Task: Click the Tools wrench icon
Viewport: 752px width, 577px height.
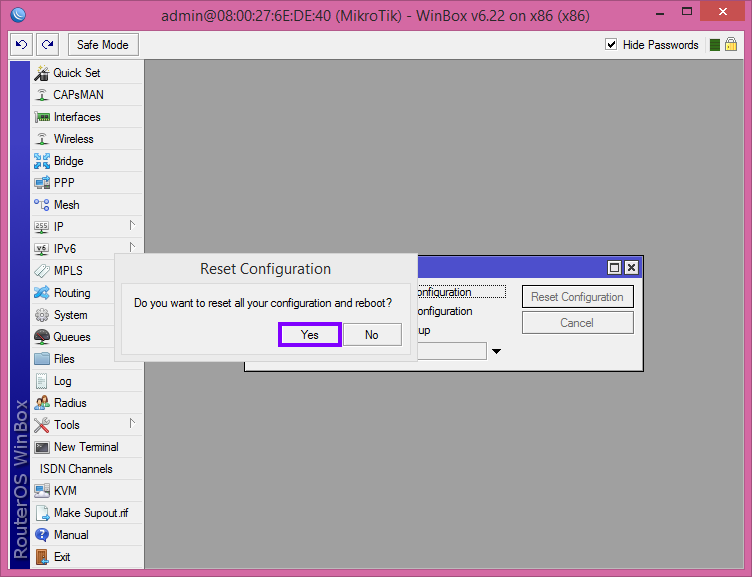Action: (x=42, y=425)
